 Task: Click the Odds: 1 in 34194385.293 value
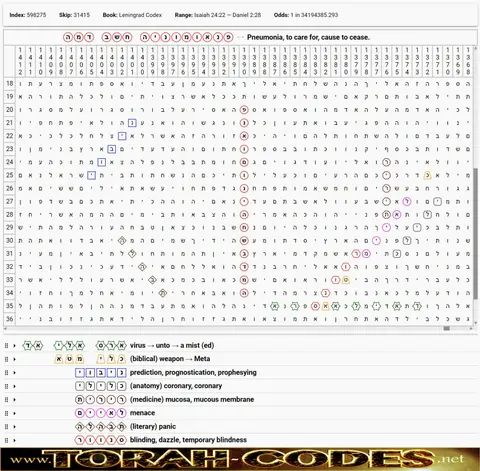coord(306,15)
